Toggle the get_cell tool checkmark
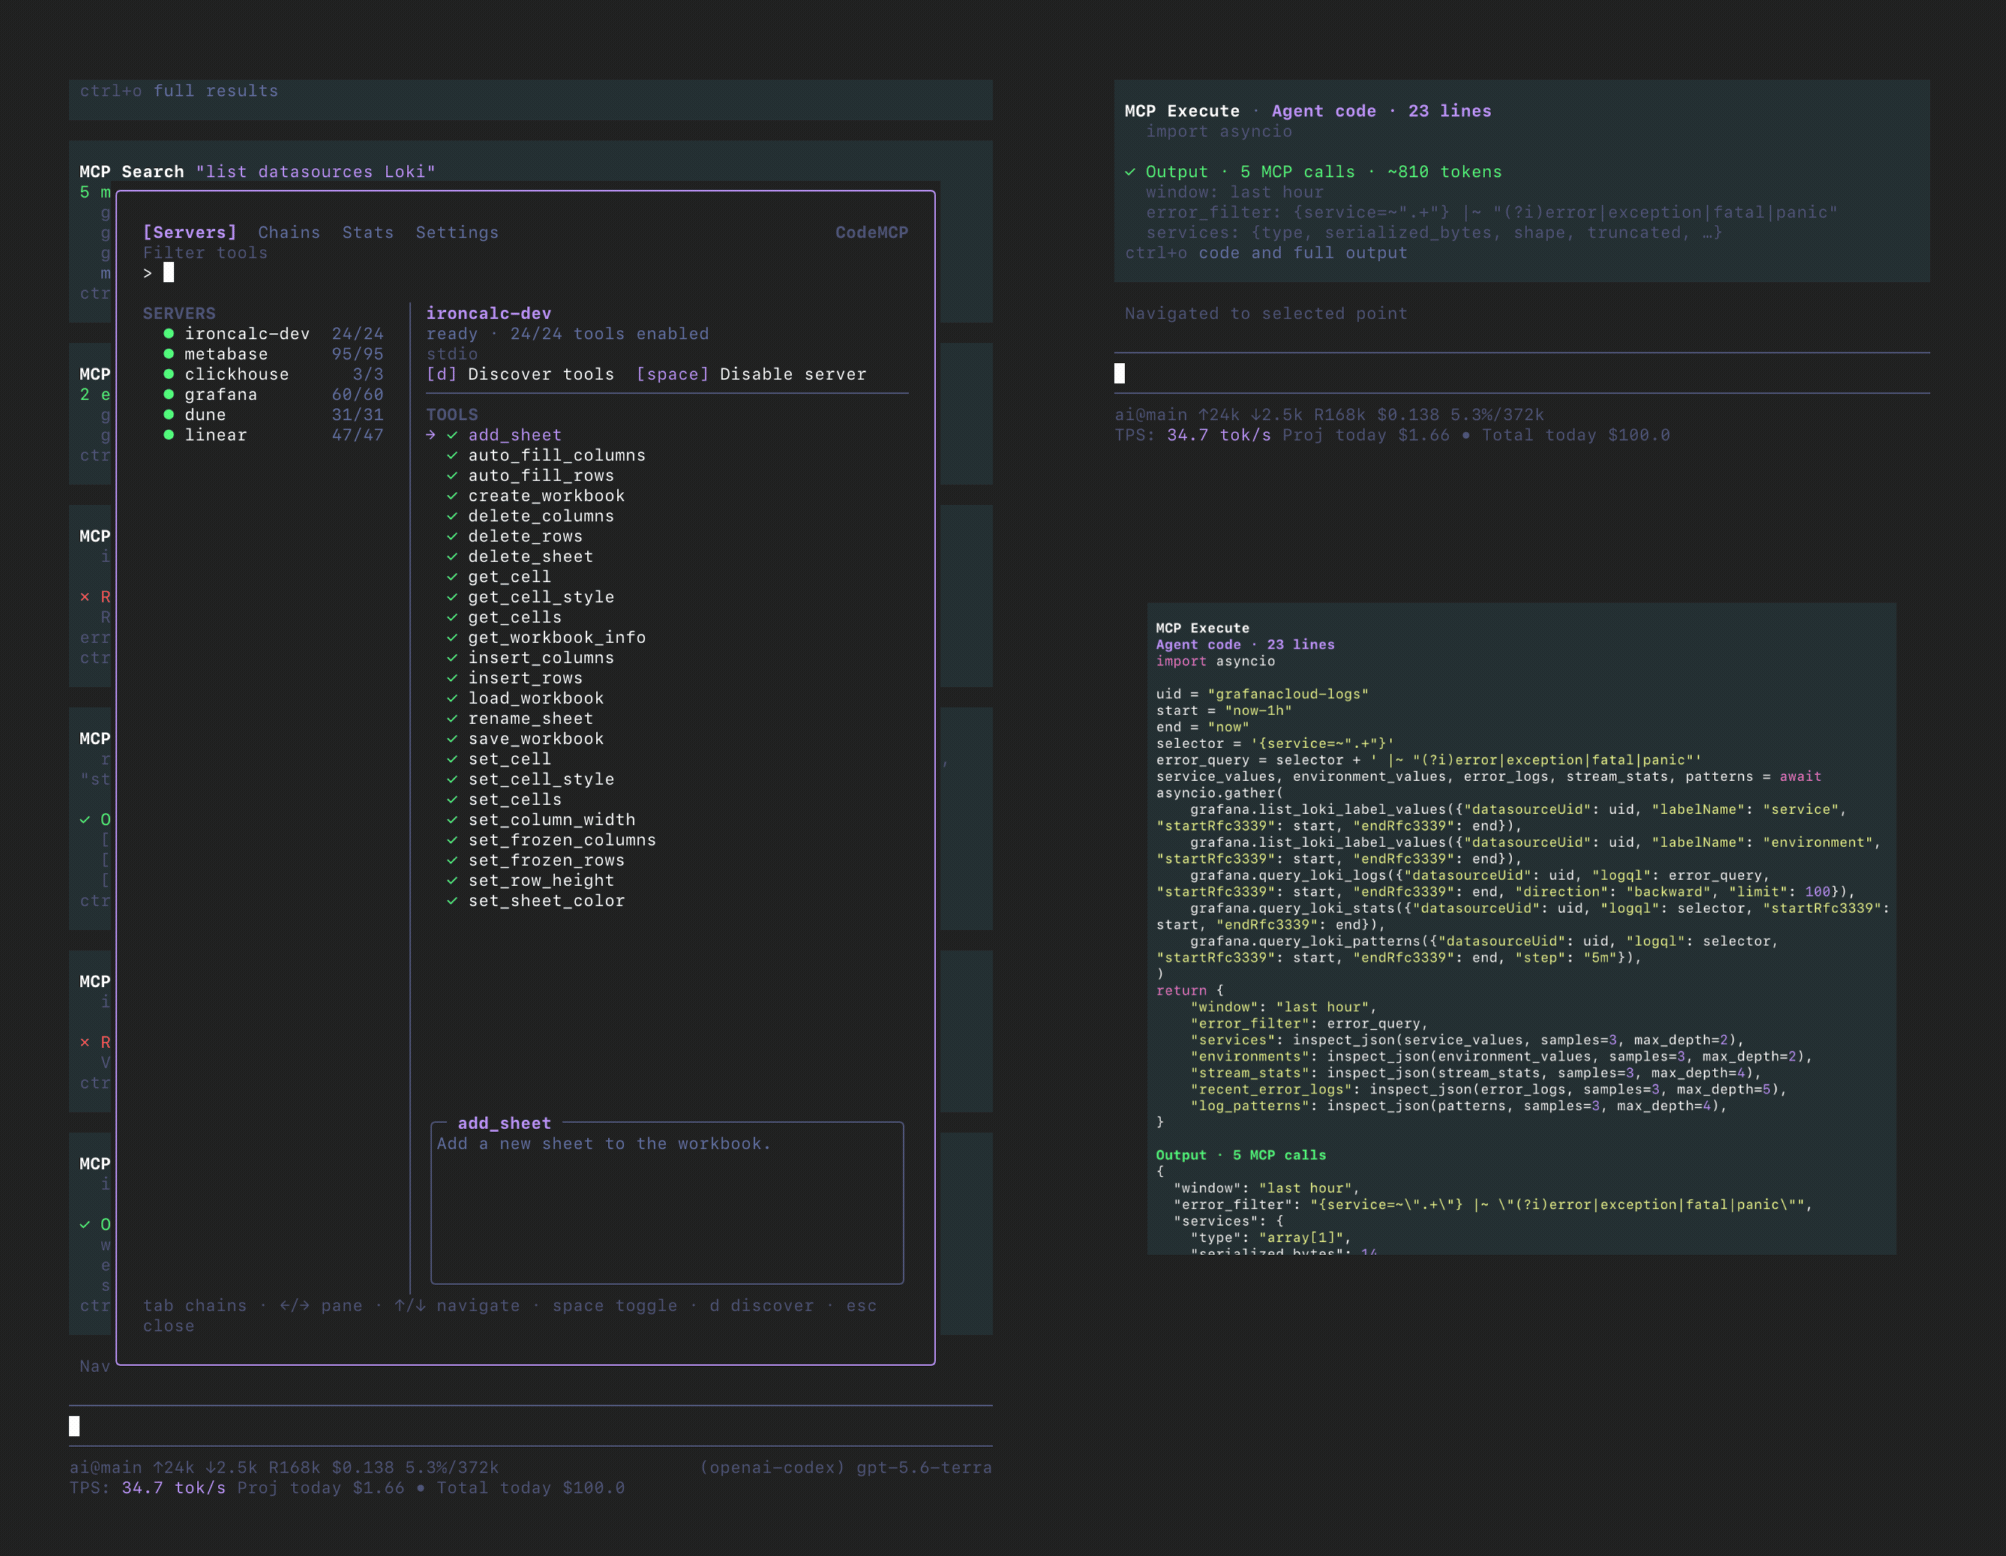Screen dimensions: 2006x1556 (x=452, y=577)
